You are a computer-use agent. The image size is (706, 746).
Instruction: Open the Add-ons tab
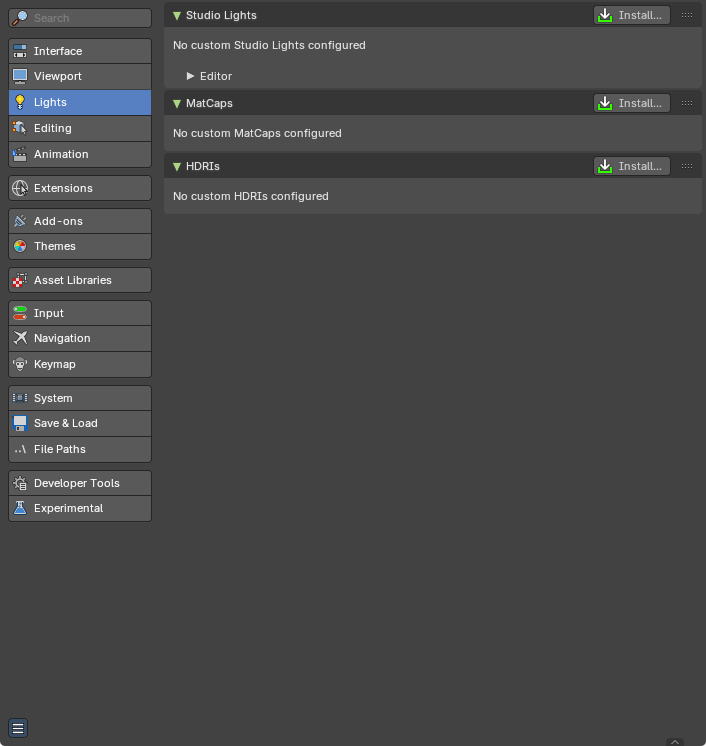point(80,221)
